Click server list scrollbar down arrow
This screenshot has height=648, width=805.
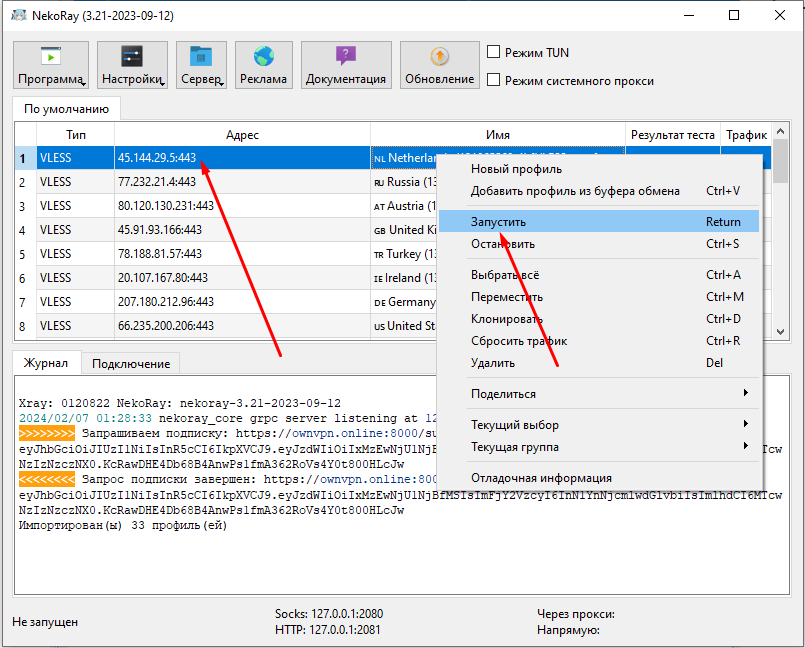point(780,332)
